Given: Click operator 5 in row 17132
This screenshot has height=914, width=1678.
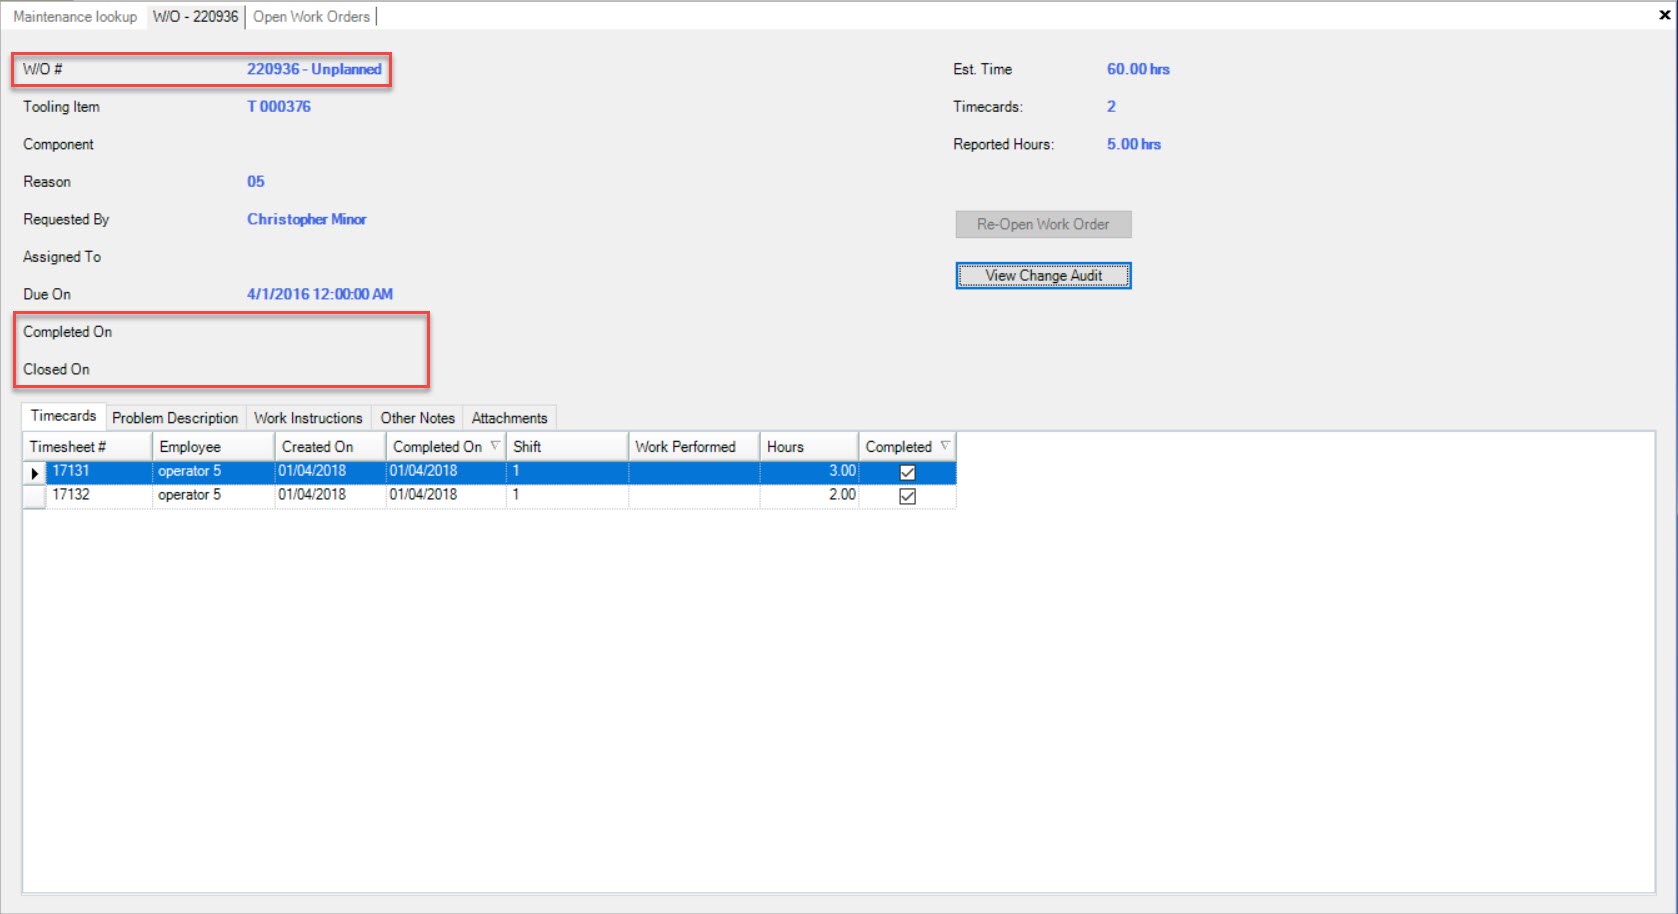Looking at the screenshot, I should [213, 495].
